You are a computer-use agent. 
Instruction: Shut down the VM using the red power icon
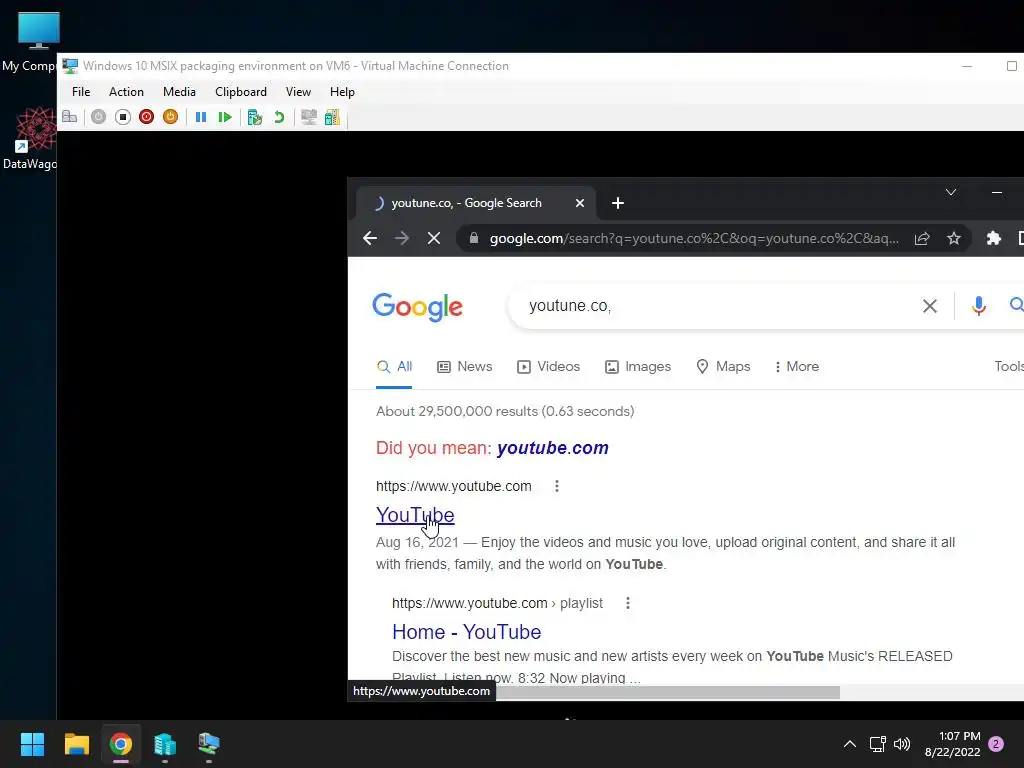pos(146,117)
